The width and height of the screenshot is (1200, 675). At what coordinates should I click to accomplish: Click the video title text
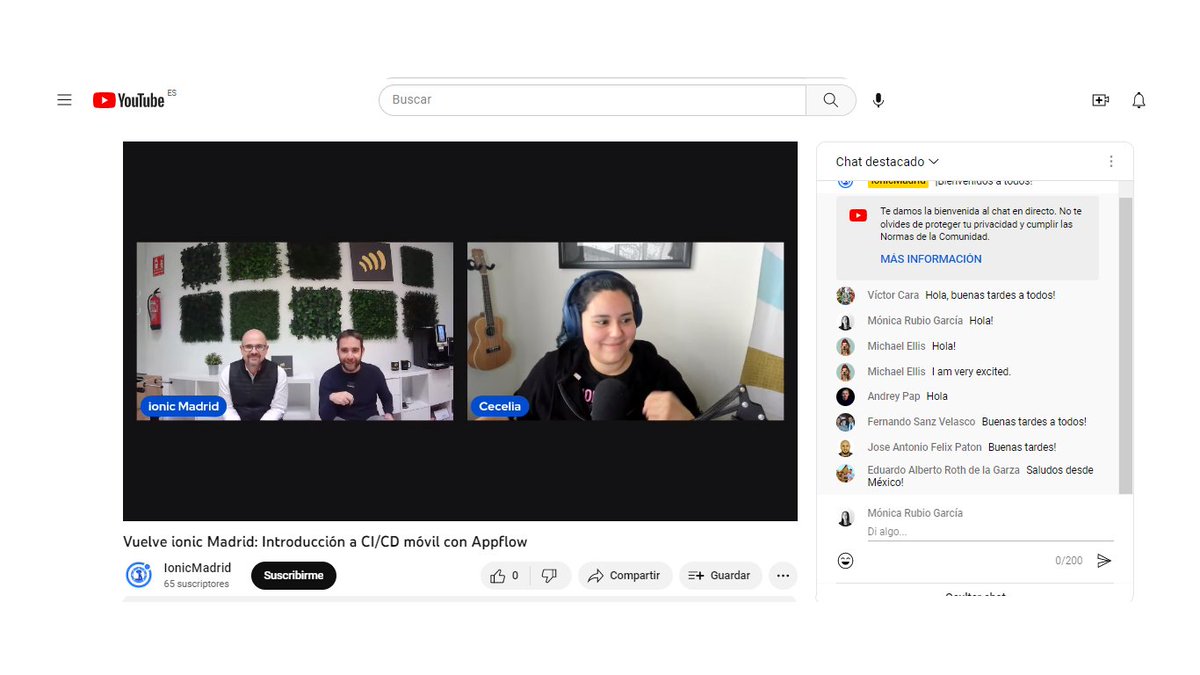pos(325,542)
